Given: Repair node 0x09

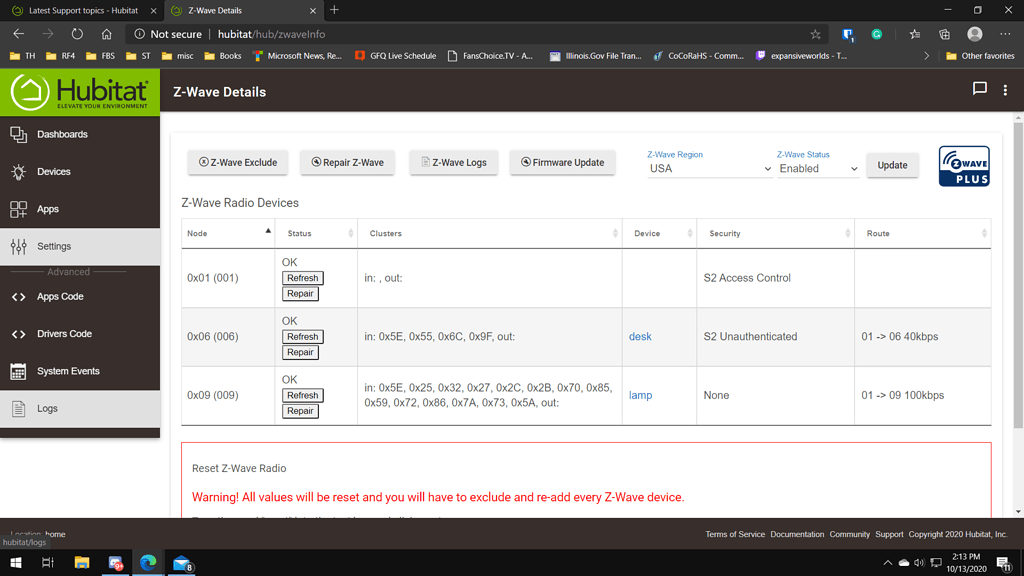Looking at the screenshot, I should pos(300,411).
